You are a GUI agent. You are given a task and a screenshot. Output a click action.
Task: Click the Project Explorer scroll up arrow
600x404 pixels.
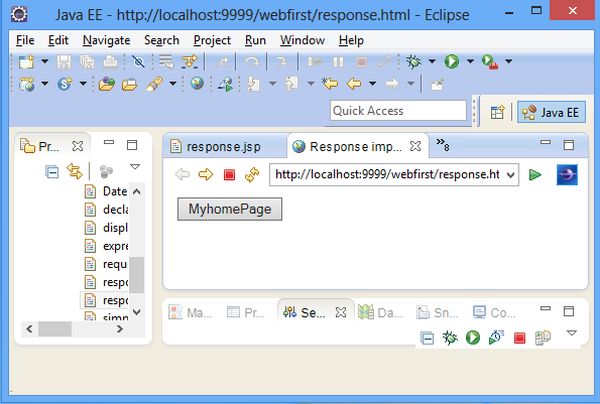coord(137,191)
